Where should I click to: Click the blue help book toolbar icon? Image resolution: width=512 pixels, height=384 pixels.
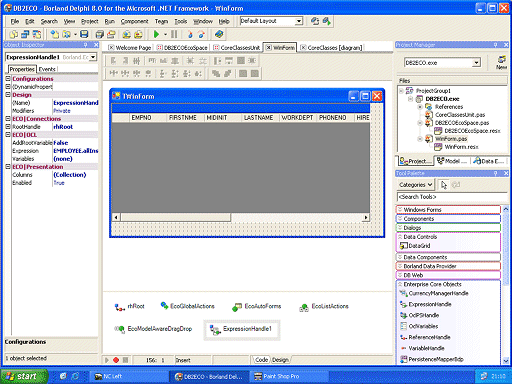point(219,34)
